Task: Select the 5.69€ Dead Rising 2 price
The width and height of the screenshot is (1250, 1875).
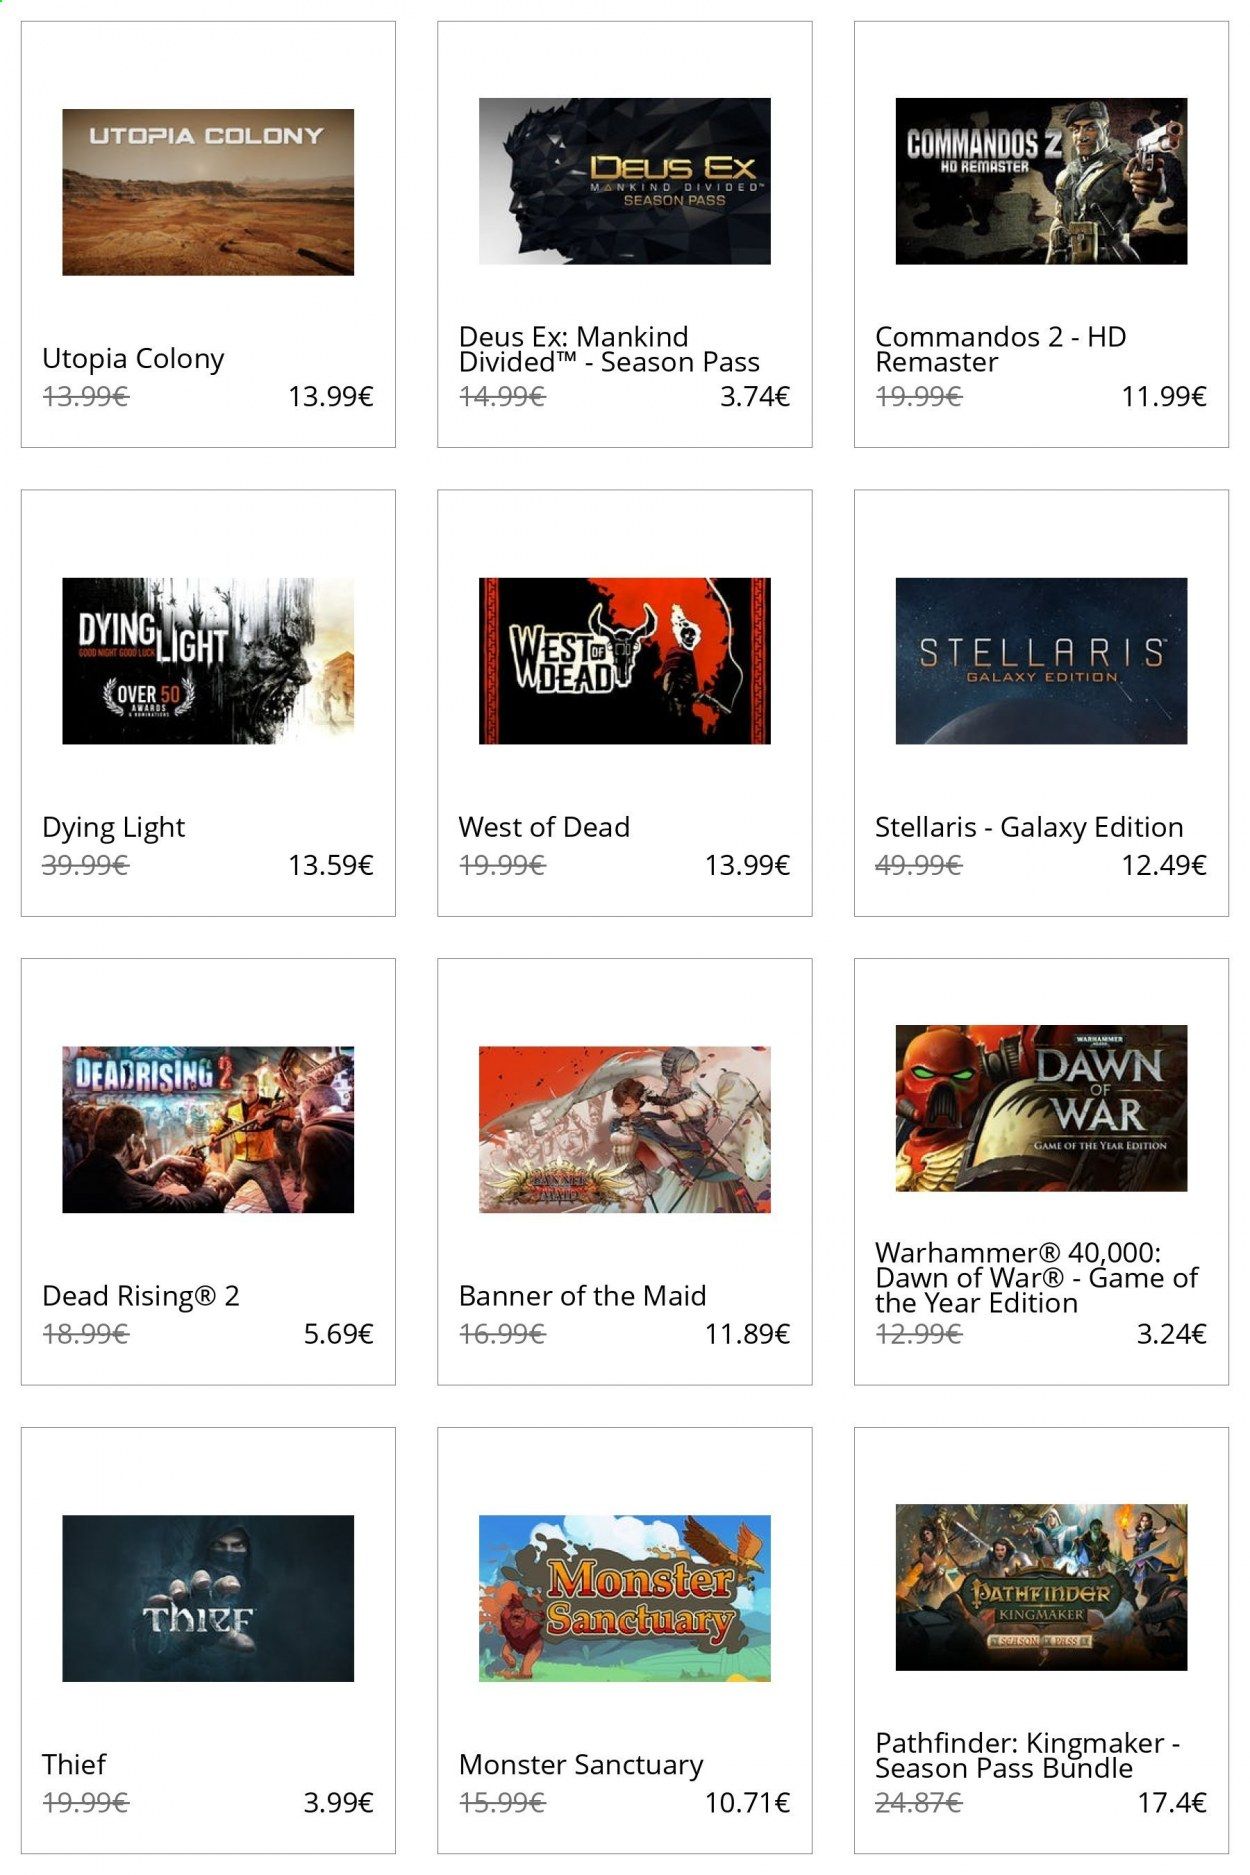Action: coord(339,1334)
